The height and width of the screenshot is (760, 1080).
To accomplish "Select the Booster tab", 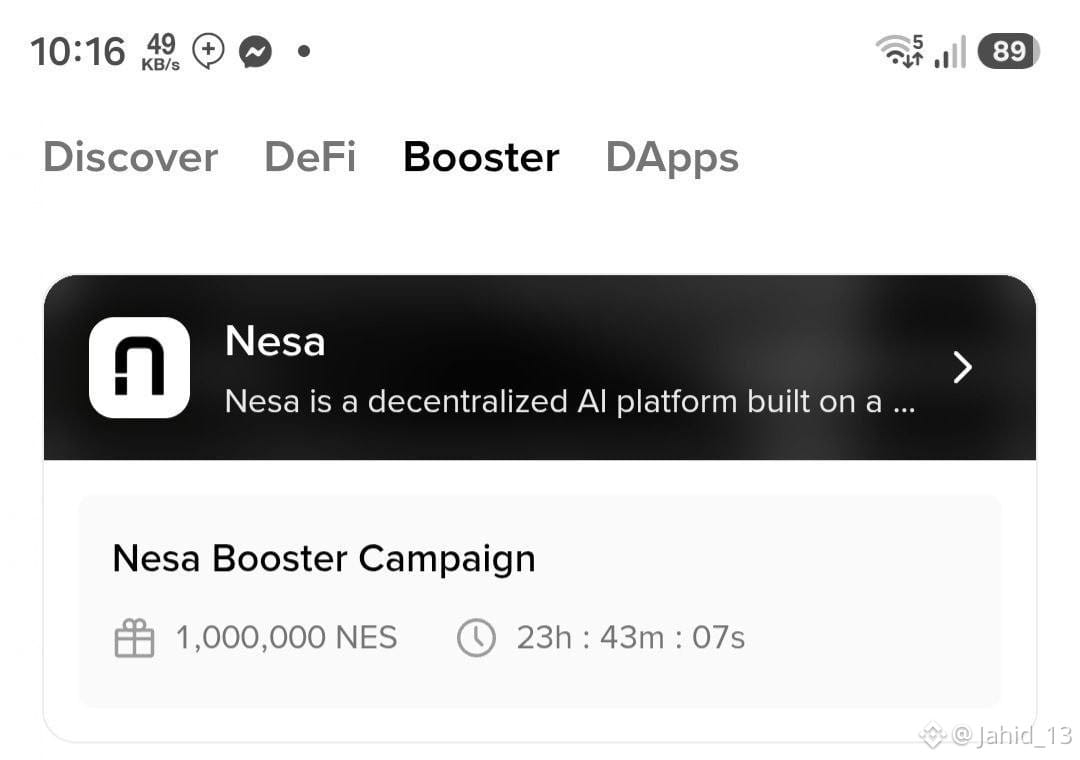I will pos(481,157).
